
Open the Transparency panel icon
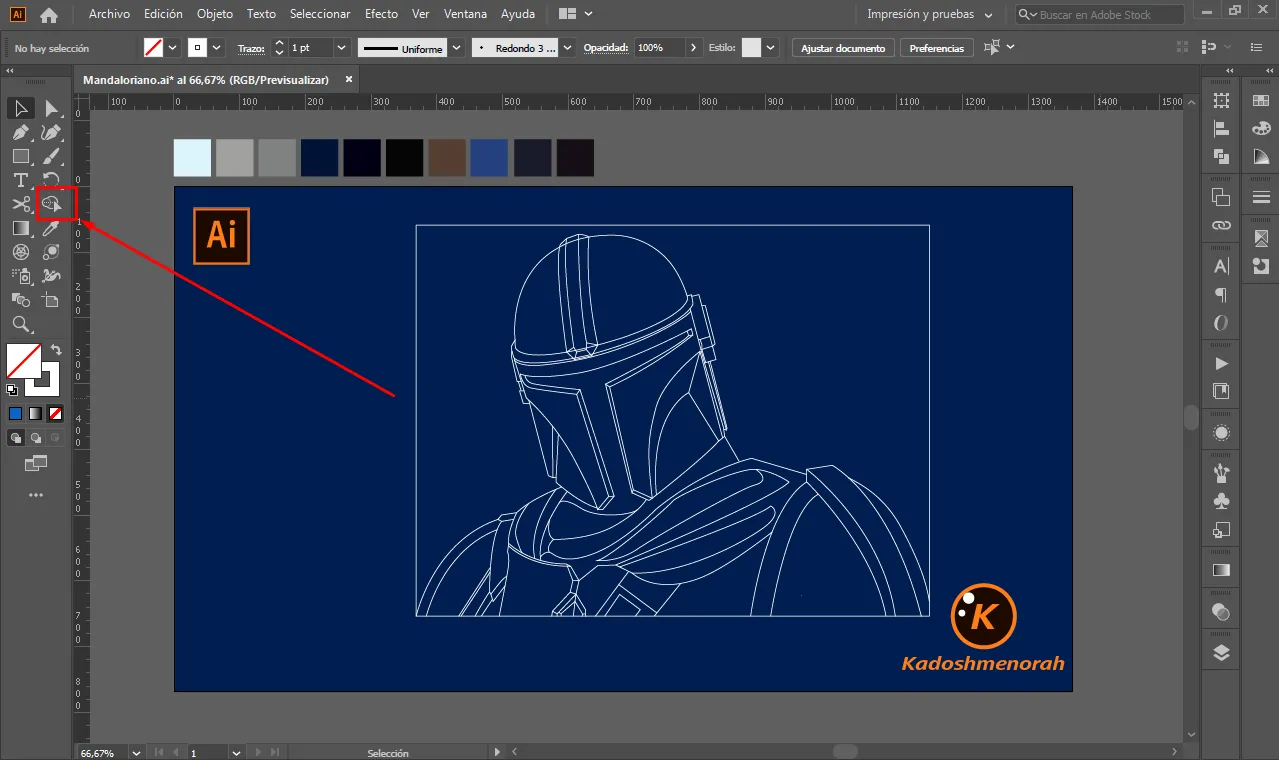pyautogui.click(x=1221, y=612)
